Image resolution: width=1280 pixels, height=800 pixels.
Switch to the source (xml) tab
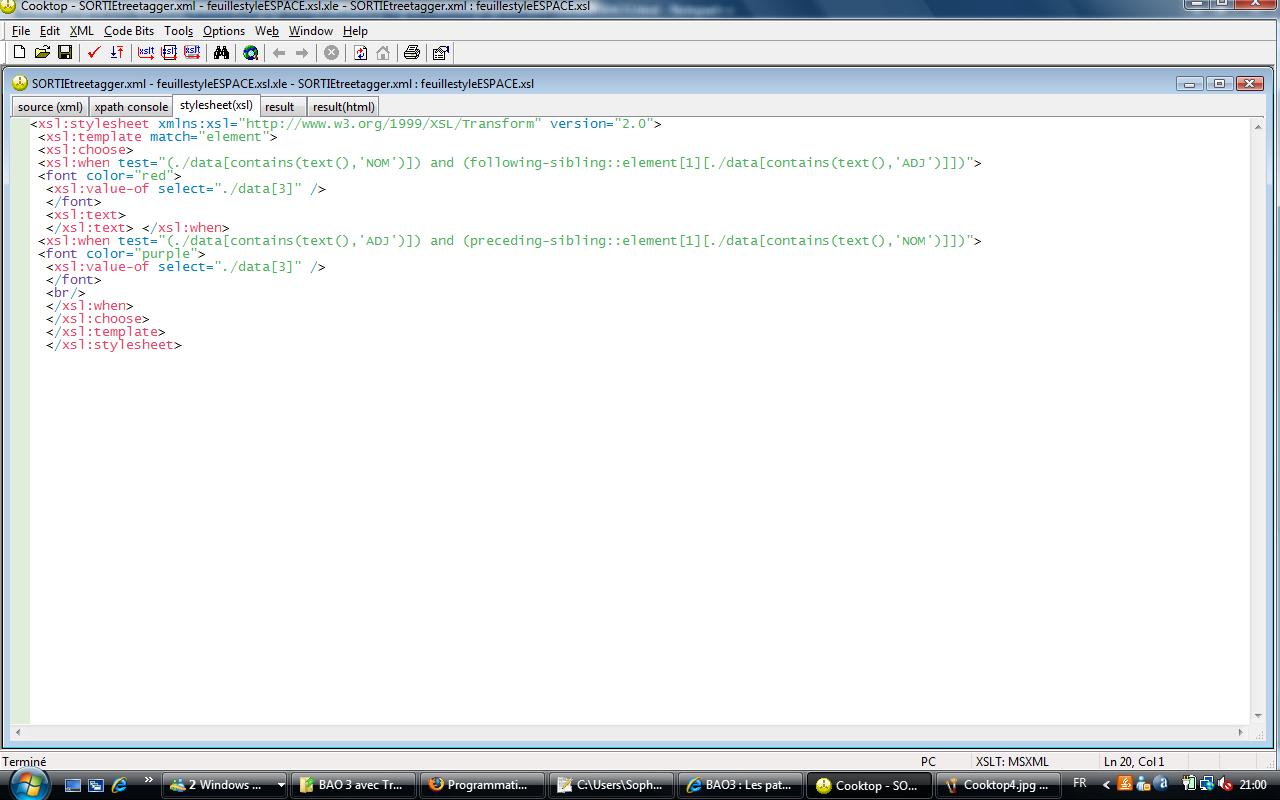50,107
